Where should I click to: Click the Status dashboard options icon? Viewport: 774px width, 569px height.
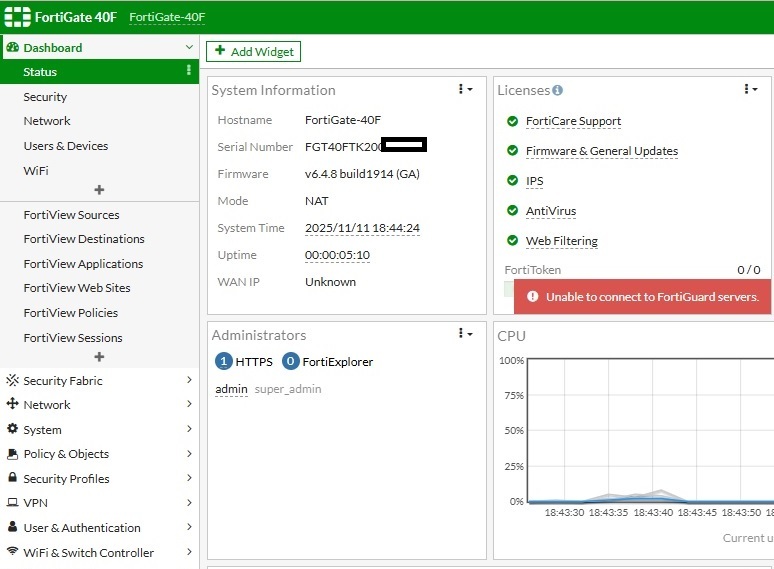pyautogui.click(x=188, y=71)
